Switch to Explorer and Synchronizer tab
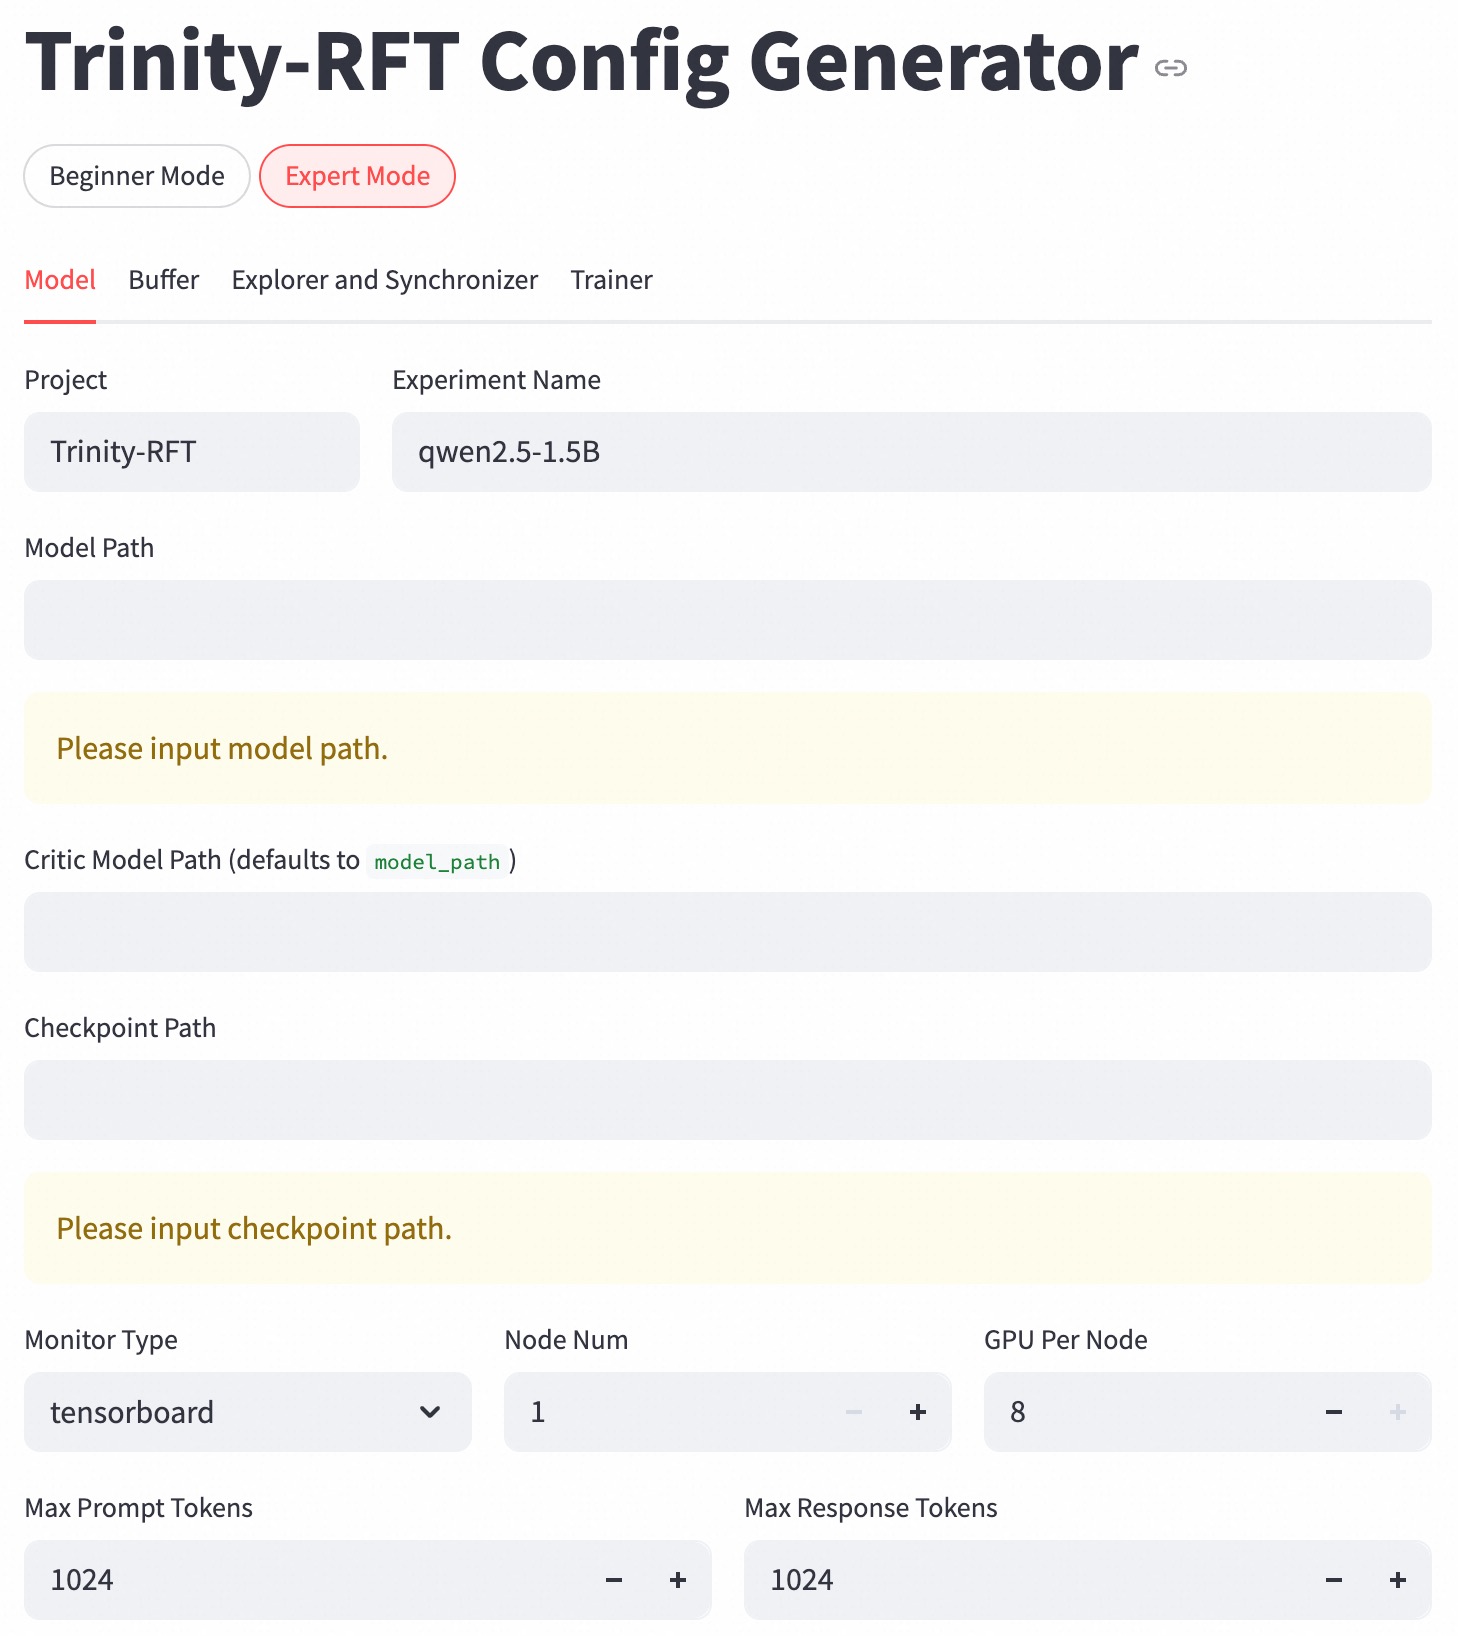This screenshot has height=1636, width=1458. (385, 280)
